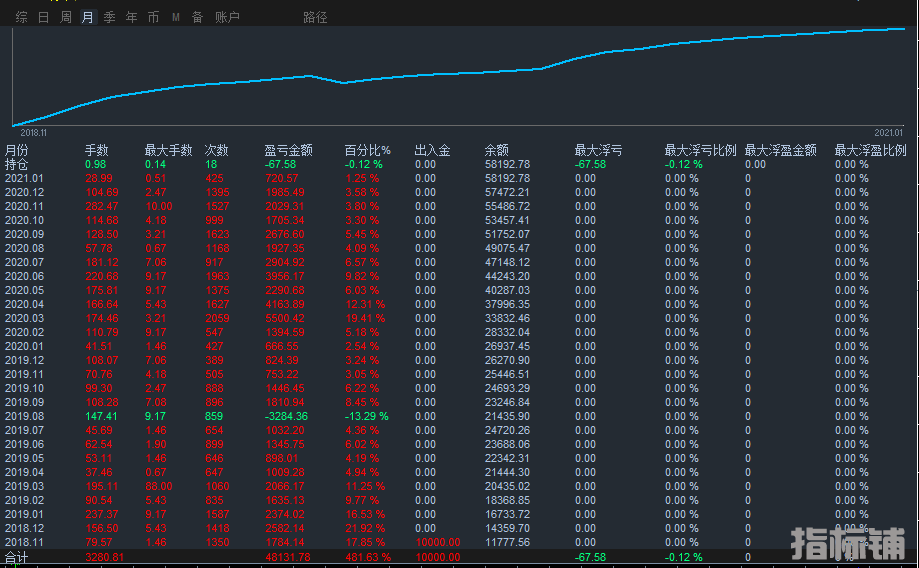This screenshot has width=919, height=568.
Task: Select the 2020.03 month row
Action: coord(460,319)
